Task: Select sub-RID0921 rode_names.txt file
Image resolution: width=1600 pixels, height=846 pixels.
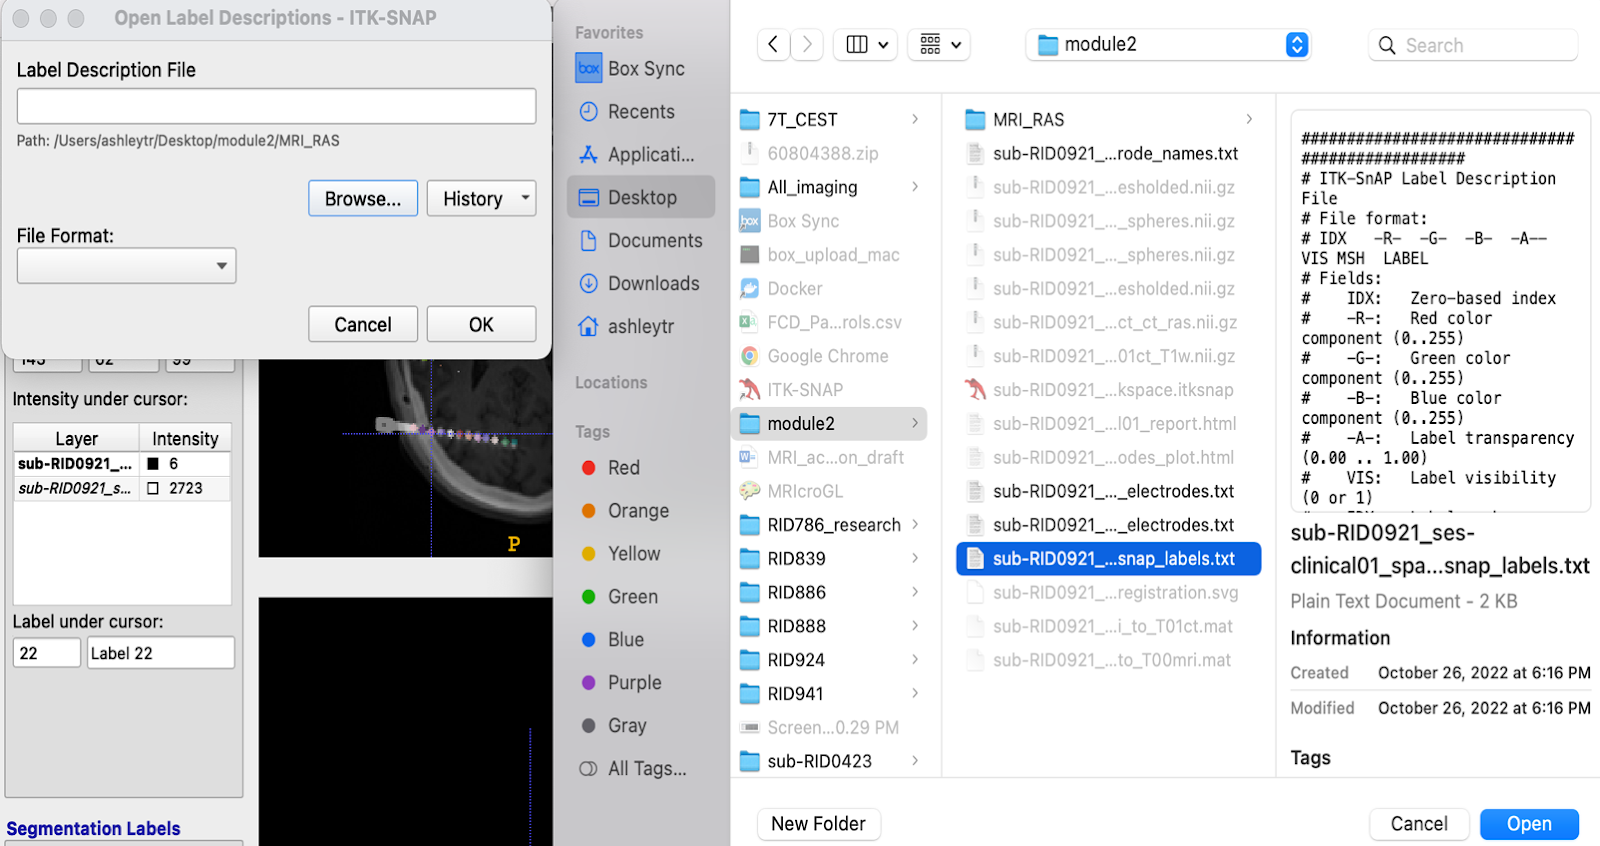Action: [x=1103, y=153]
